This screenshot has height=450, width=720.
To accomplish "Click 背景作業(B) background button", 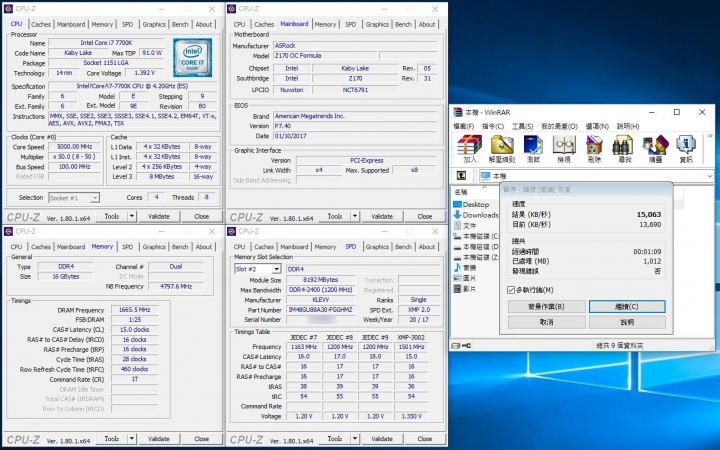I will click(x=546, y=306).
